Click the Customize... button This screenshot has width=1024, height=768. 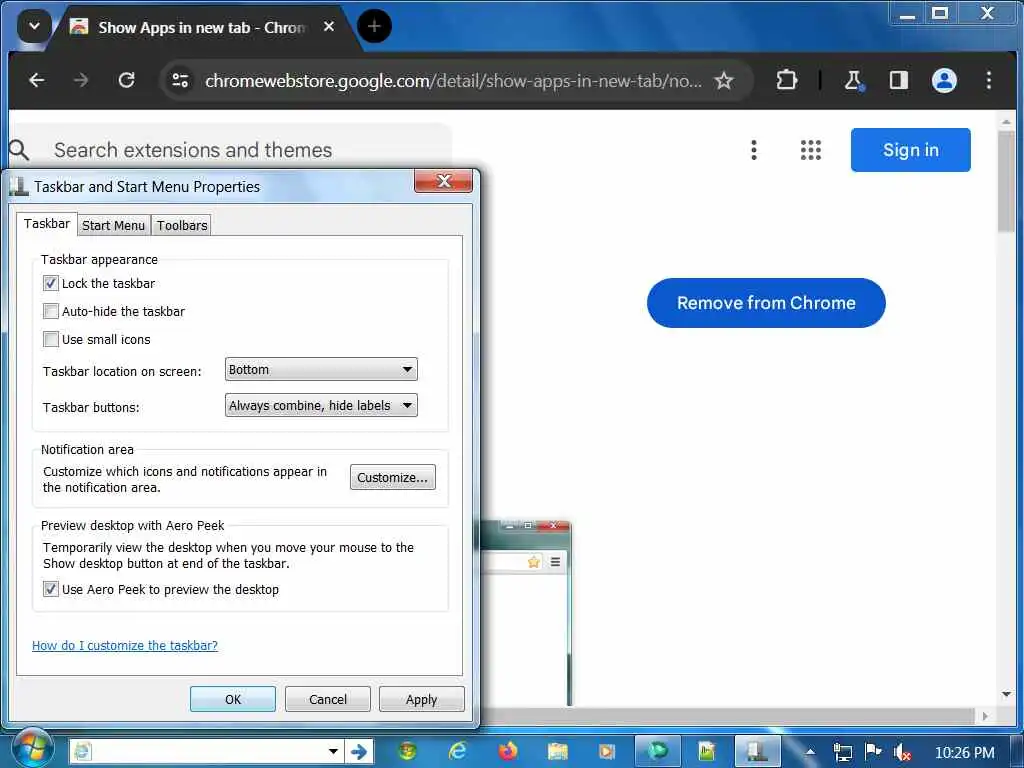point(392,477)
